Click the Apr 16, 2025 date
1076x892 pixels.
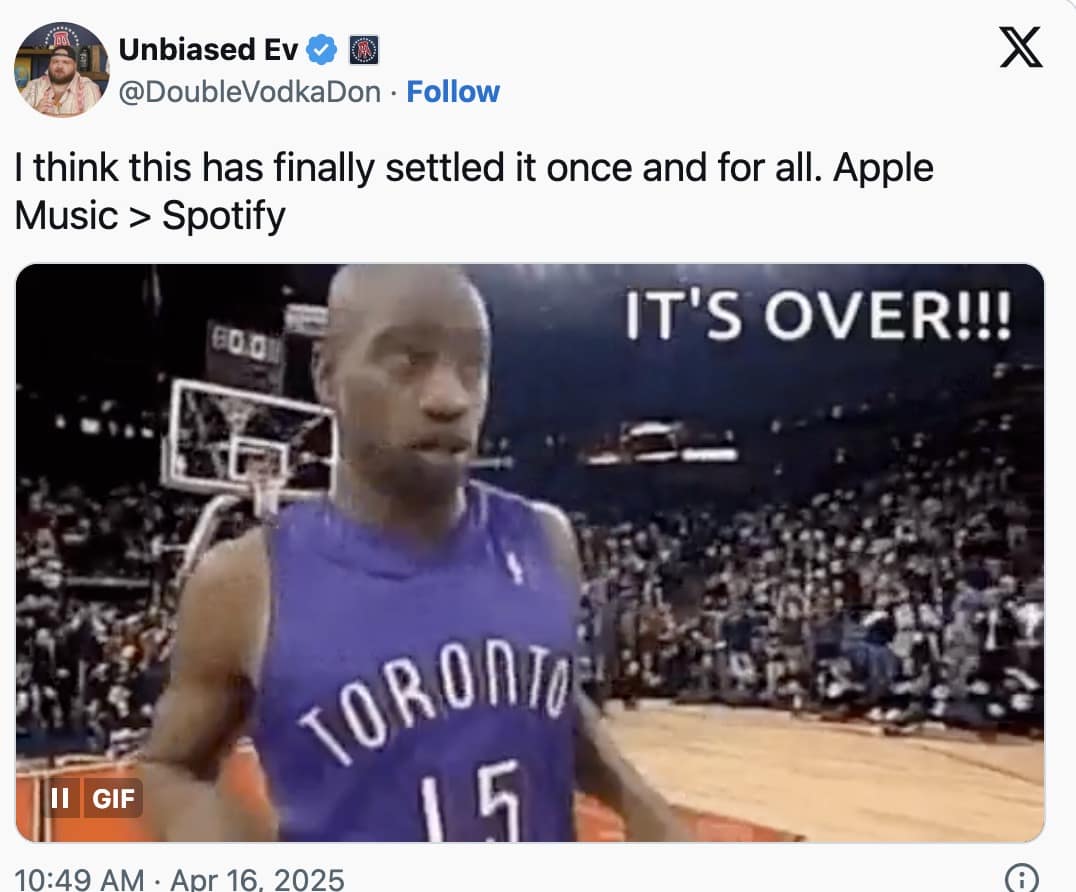257,879
